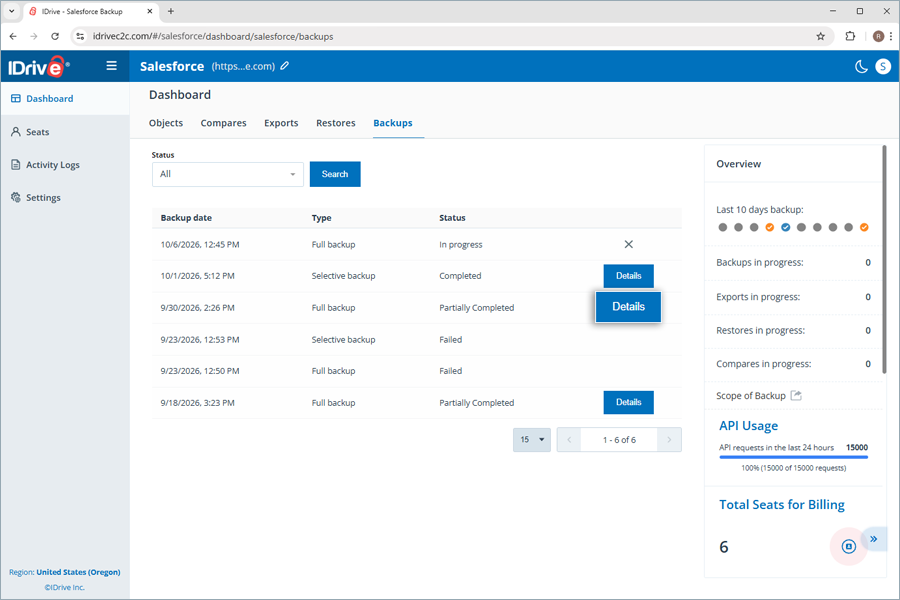Open the user profile avatar 'S'

(x=883, y=67)
